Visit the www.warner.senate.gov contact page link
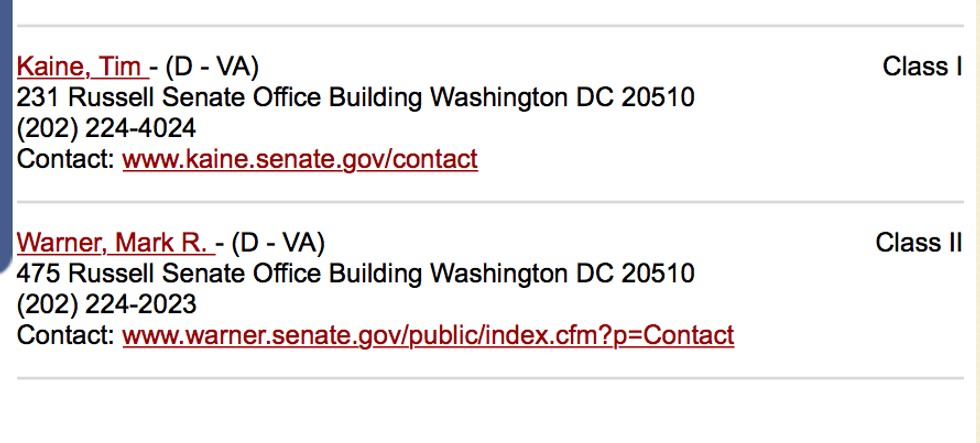The height and width of the screenshot is (443, 980). (427, 334)
